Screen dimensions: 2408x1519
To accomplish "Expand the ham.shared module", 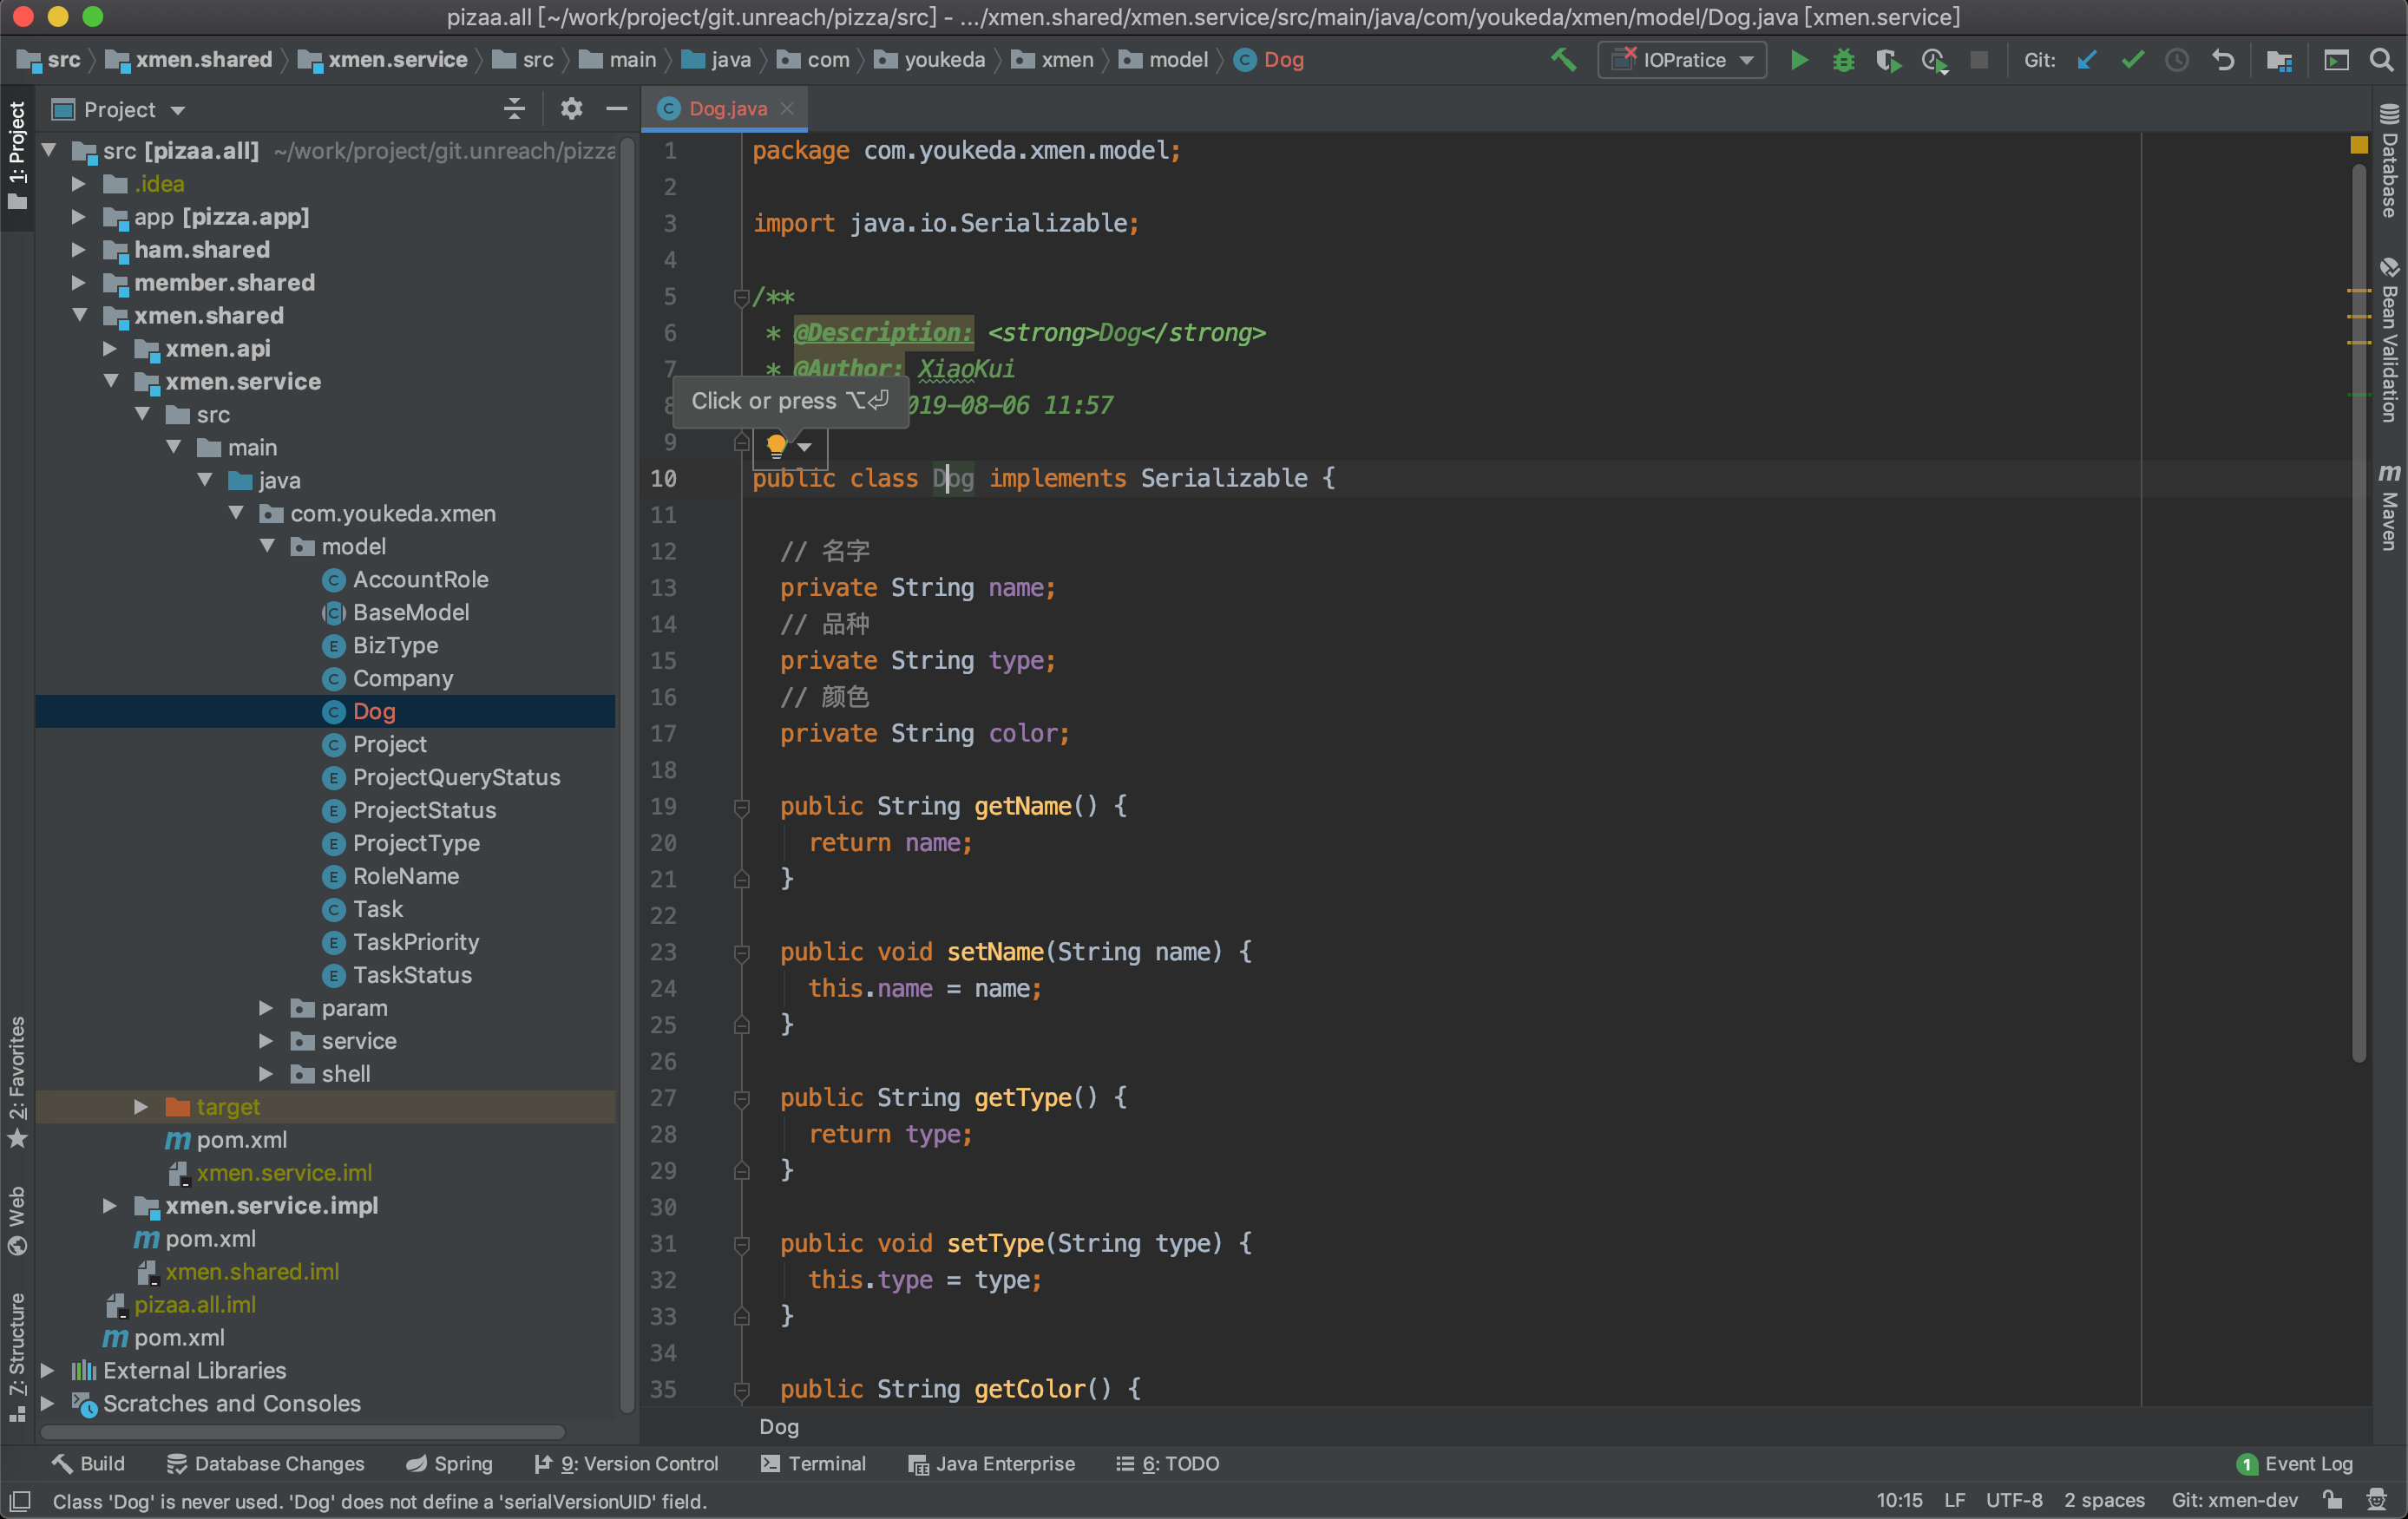I will [78, 250].
